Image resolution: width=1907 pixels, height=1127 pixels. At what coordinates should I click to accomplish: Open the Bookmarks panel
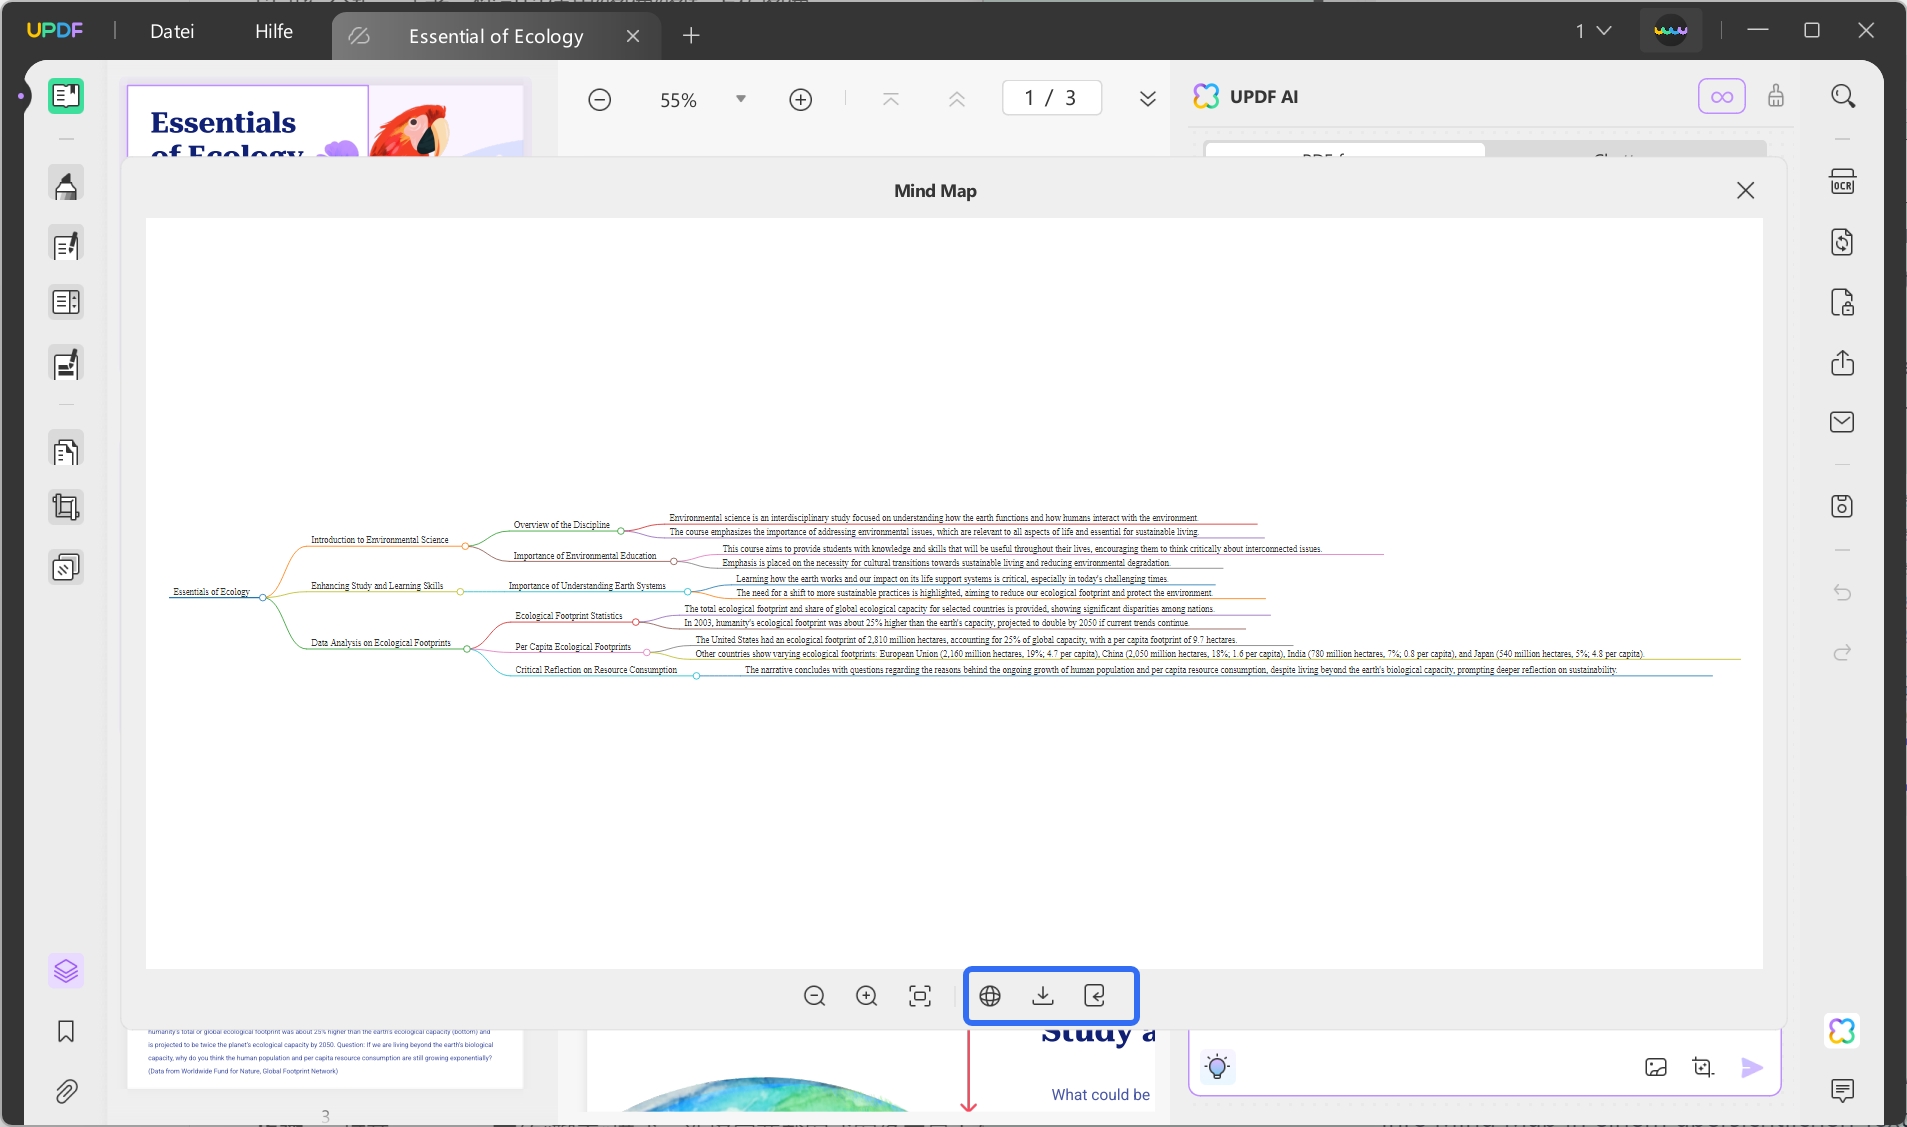[66, 1031]
